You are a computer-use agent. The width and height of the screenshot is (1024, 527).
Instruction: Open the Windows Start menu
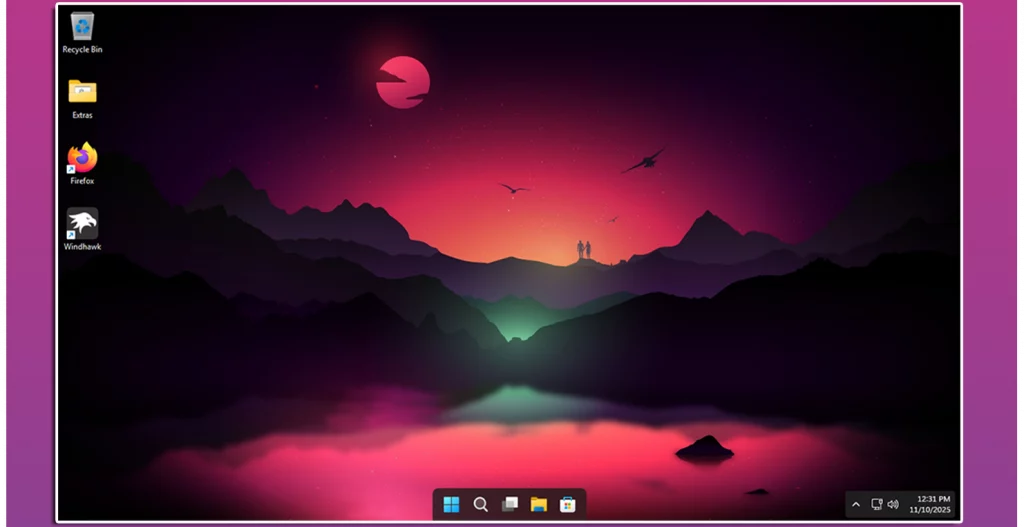[451, 504]
